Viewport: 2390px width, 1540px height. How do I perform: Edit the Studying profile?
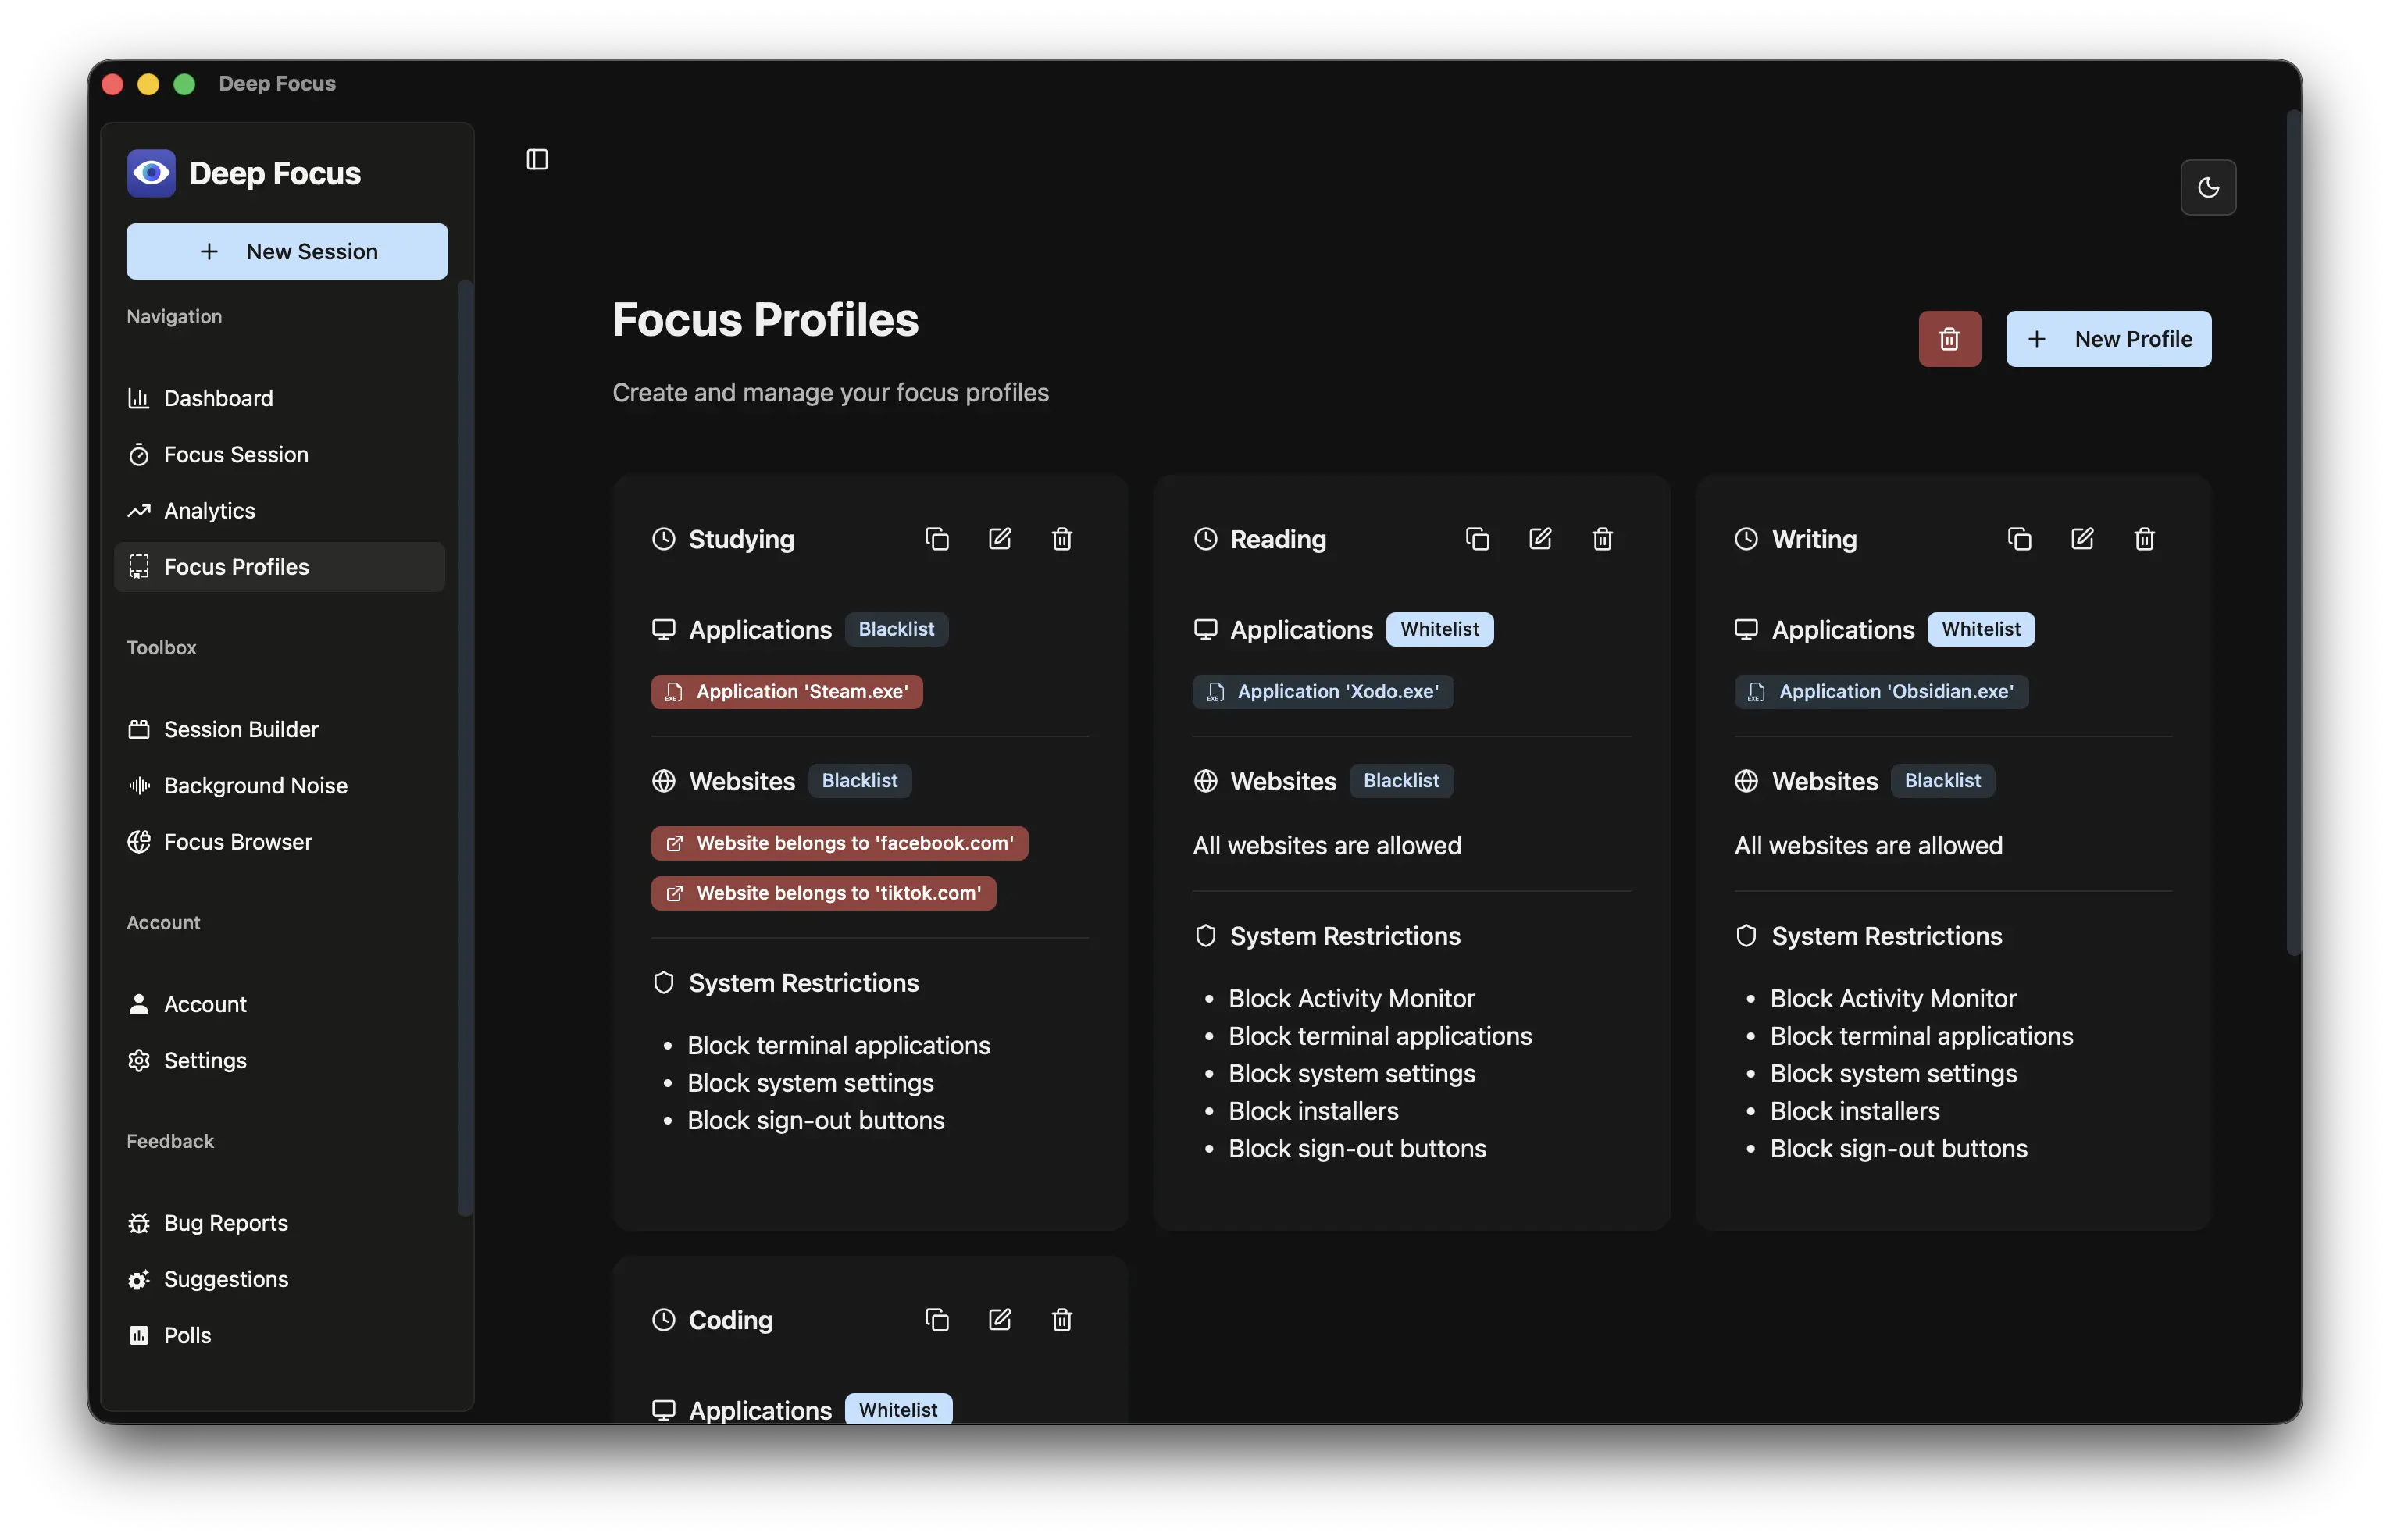pyautogui.click(x=999, y=539)
